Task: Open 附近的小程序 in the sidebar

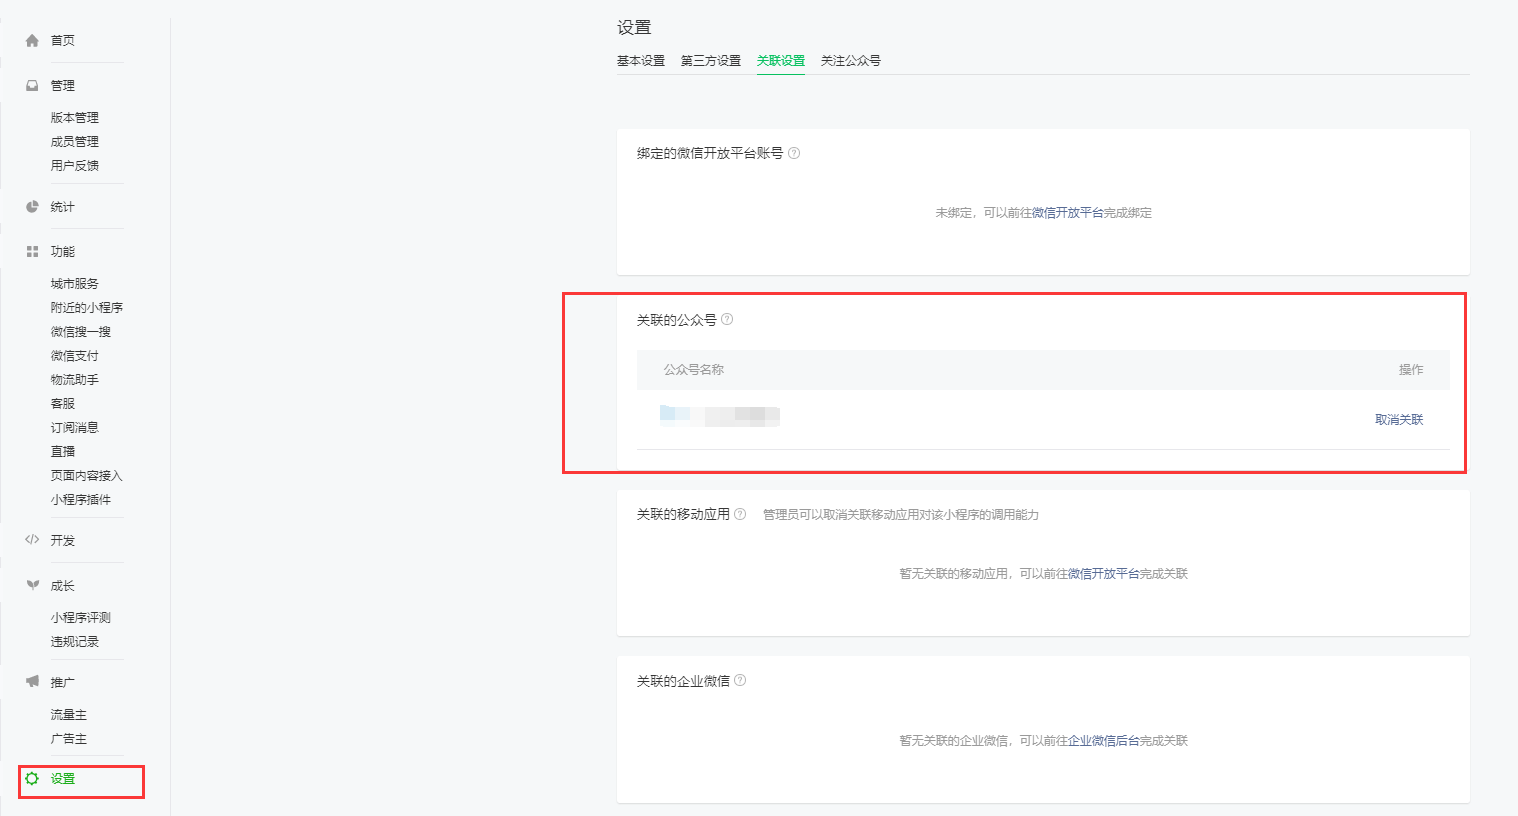Action: point(87,307)
